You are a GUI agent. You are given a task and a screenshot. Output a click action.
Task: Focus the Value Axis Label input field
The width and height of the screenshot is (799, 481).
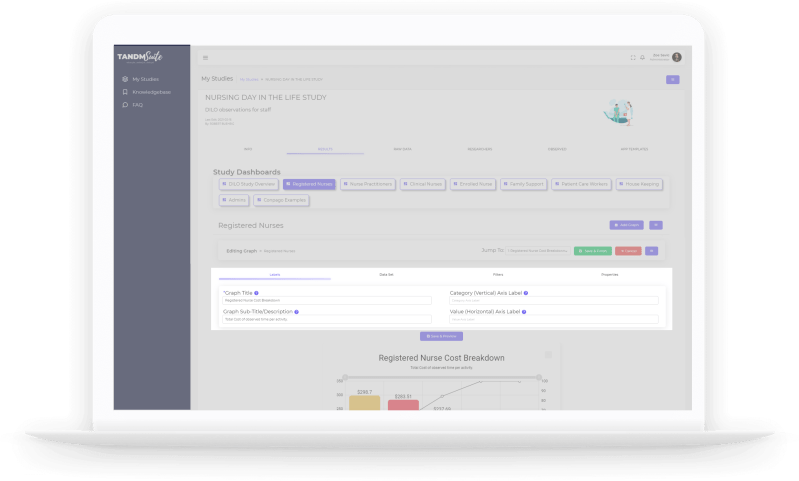pos(554,319)
